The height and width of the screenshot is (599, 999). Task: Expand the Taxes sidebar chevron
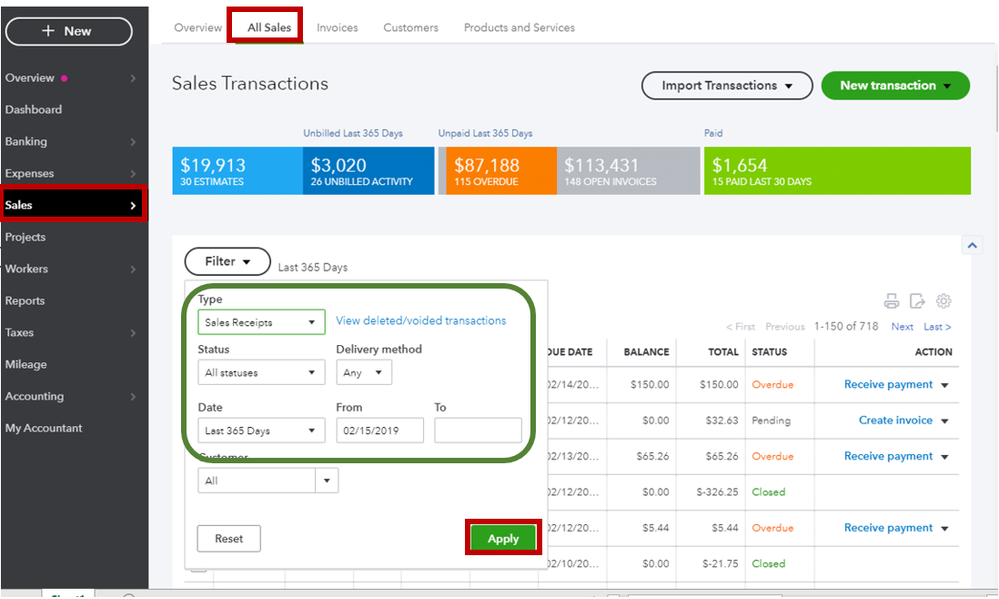pos(133,333)
